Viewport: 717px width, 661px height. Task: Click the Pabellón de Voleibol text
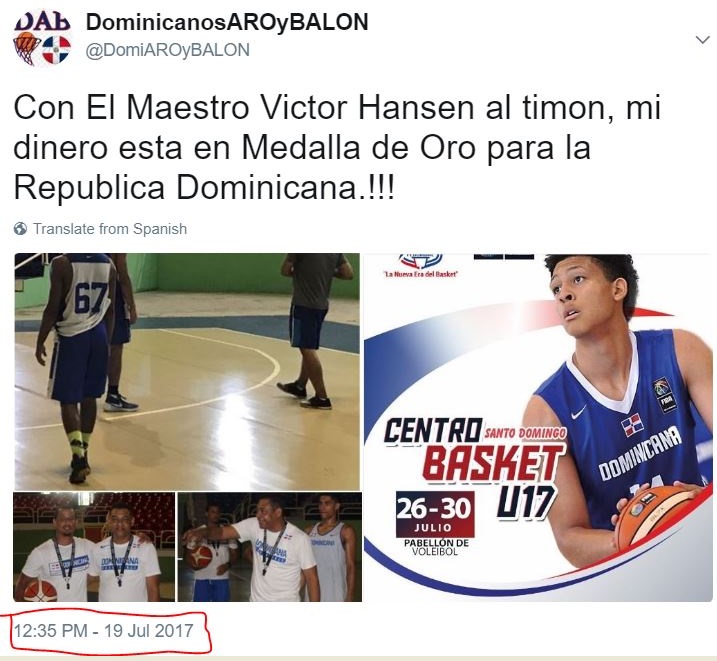click(436, 547)
